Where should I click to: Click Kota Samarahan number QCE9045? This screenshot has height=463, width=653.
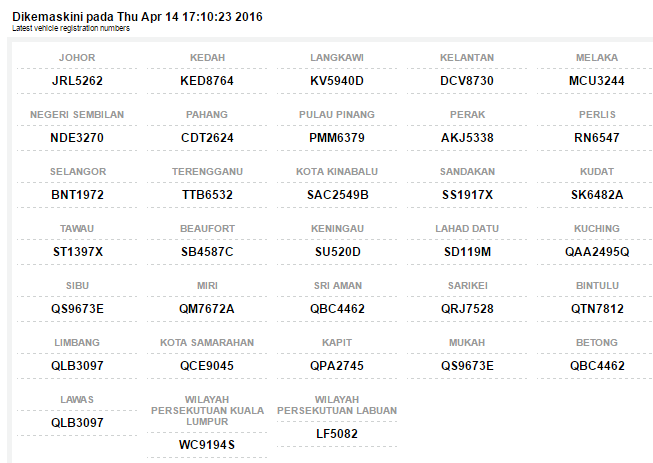pos(207,366)
